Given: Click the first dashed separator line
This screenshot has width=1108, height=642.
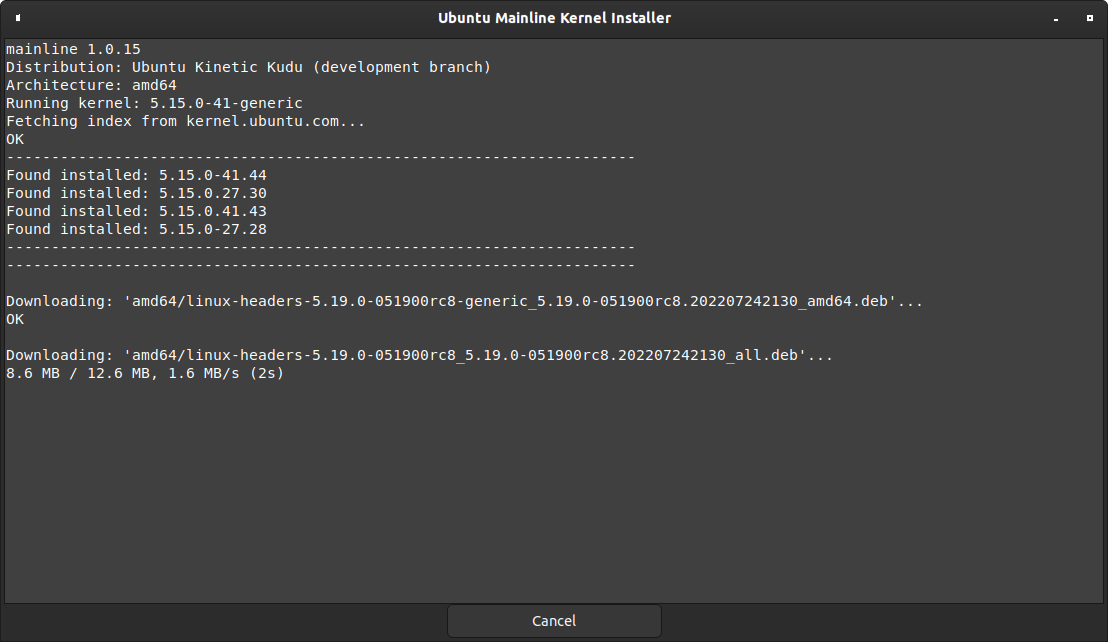Looking at the screenshot, I should [x=320, y=157].
